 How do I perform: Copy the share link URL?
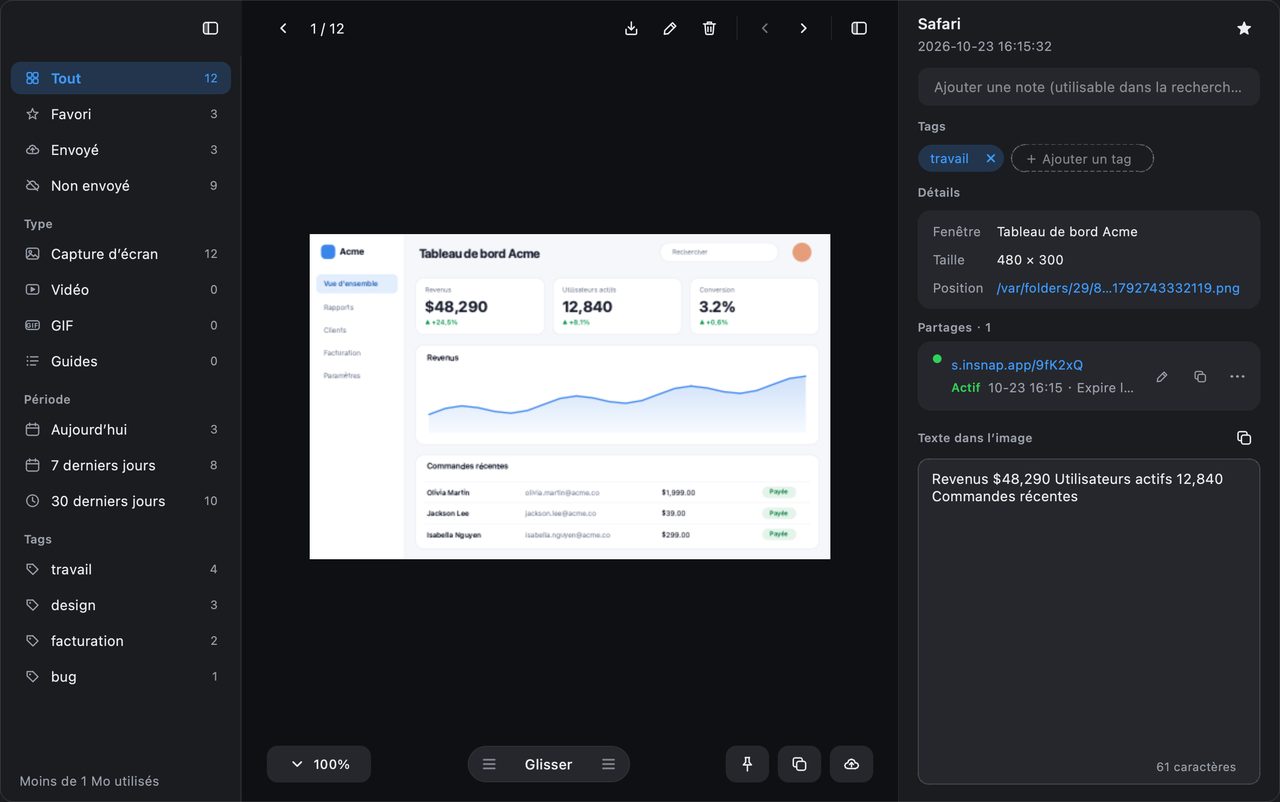pyautogui.click(x=1200, y=377)
